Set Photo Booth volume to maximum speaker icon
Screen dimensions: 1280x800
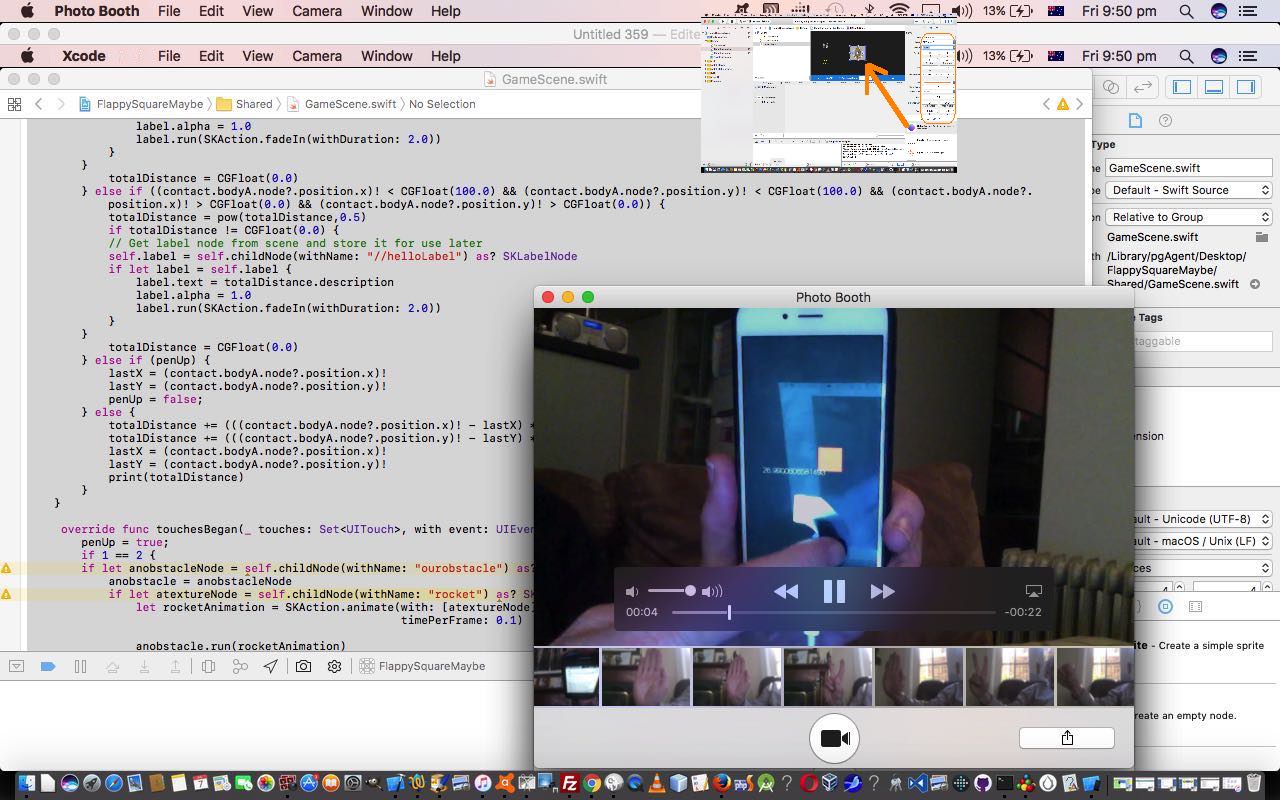[x=711, y=591]
